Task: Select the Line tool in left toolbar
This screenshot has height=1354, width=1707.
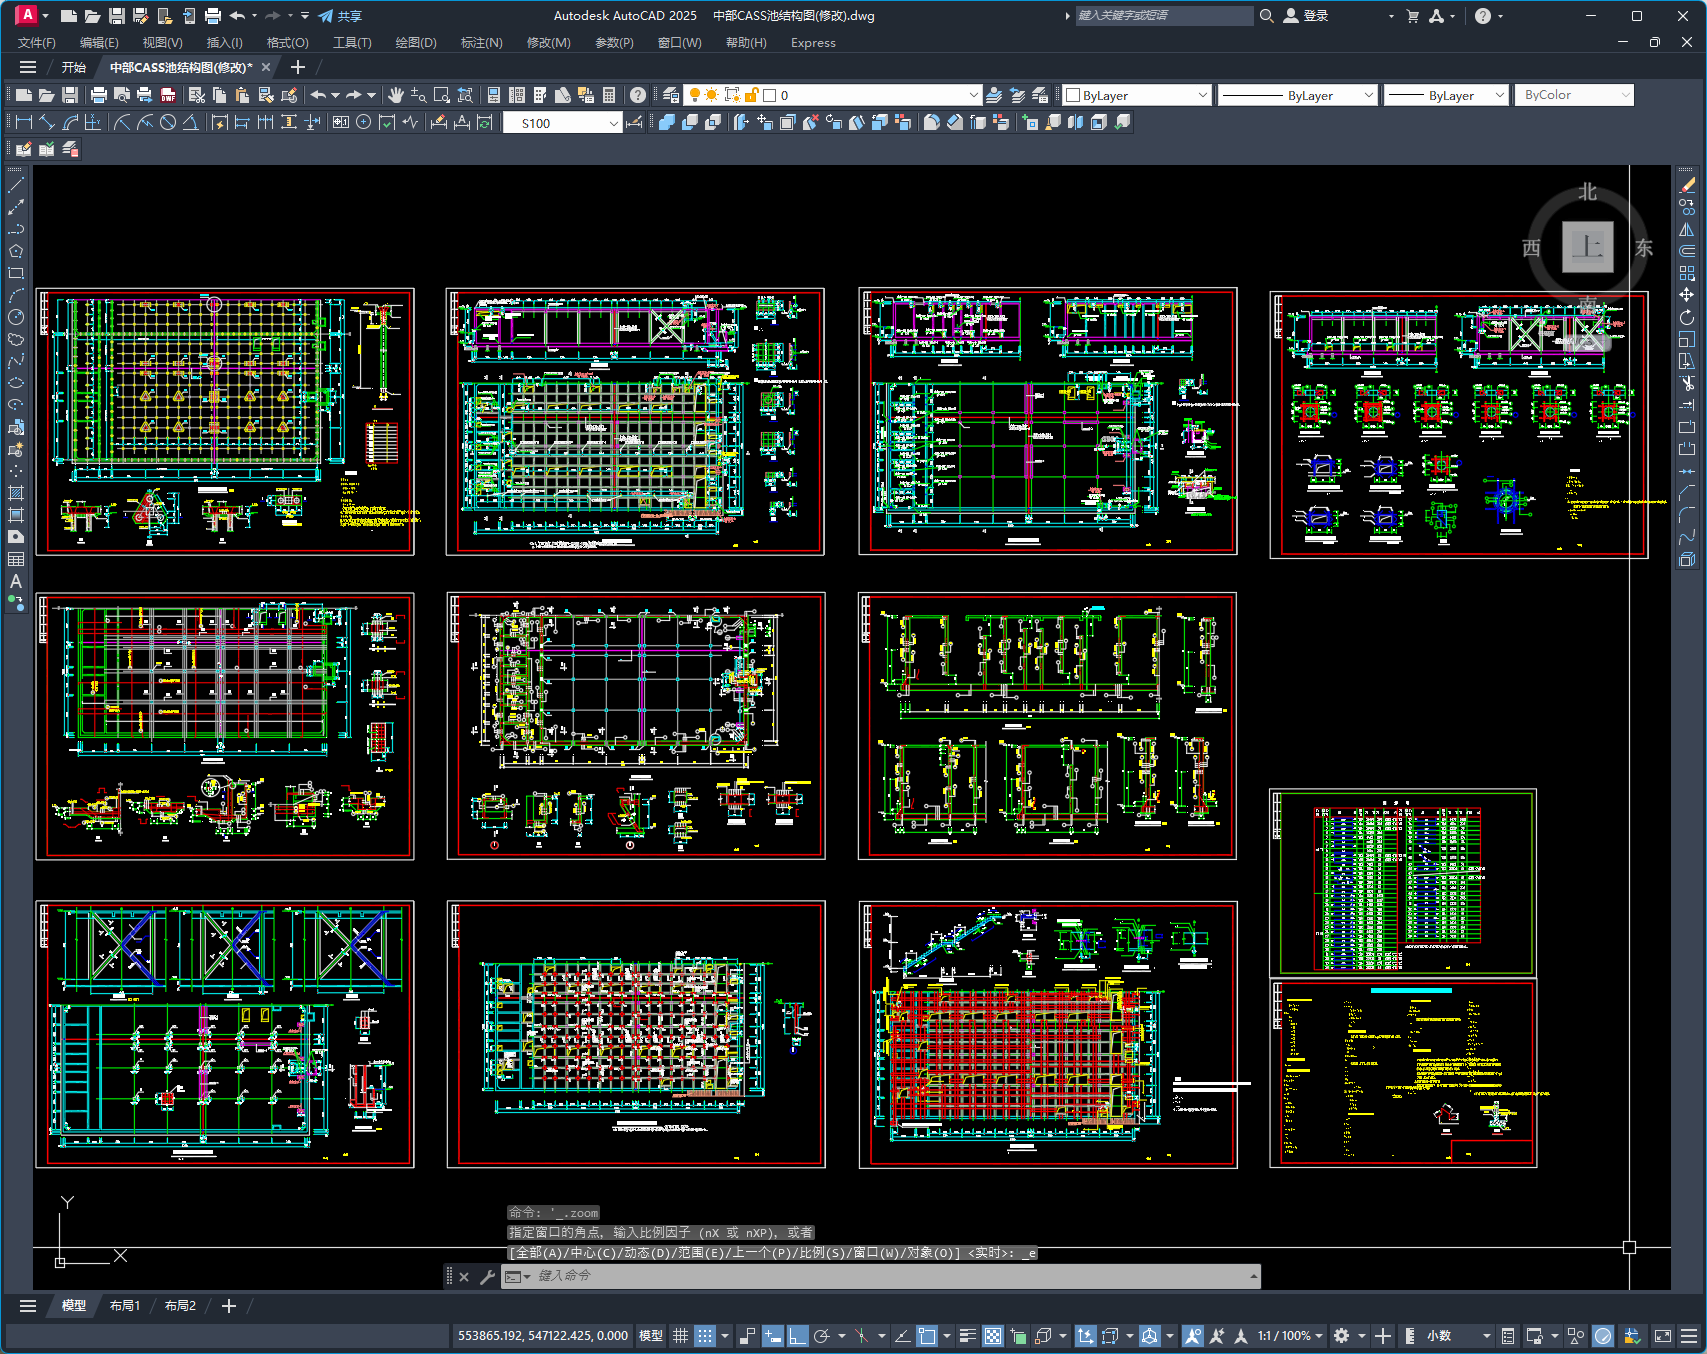Action: pos(16,185)
